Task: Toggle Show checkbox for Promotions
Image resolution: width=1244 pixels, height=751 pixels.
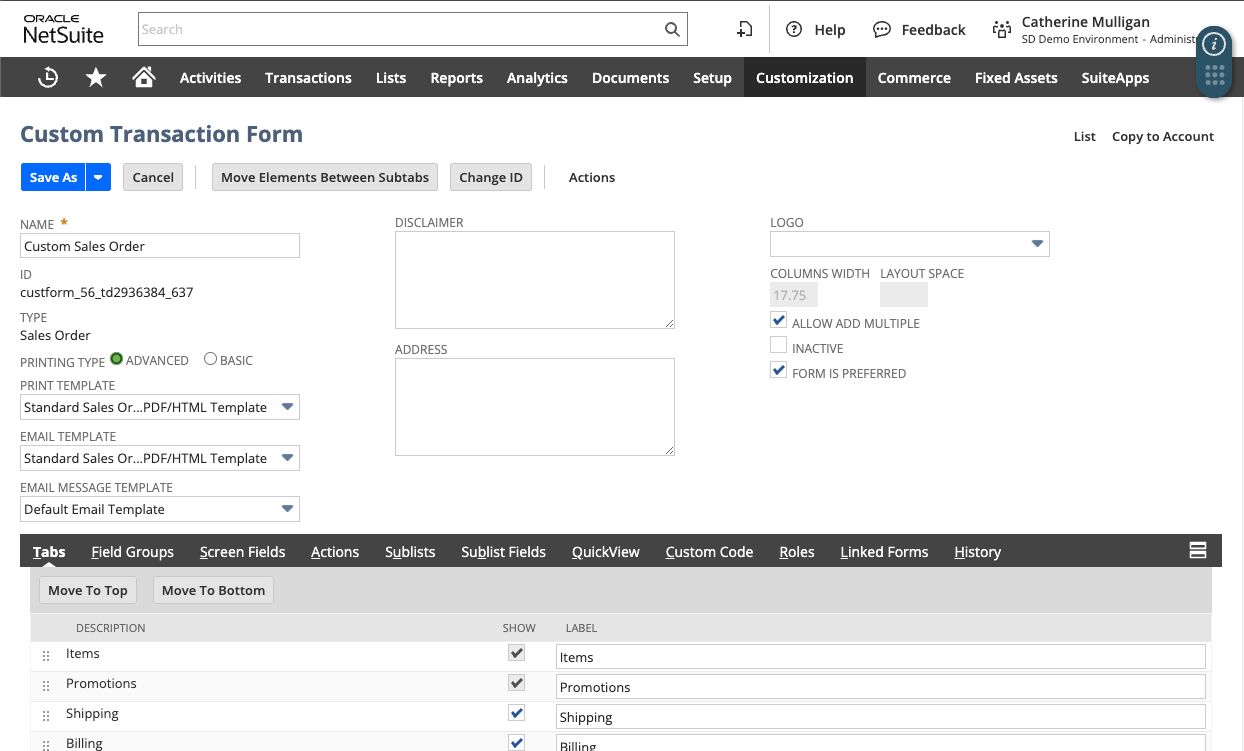Action: pos(516,683)
